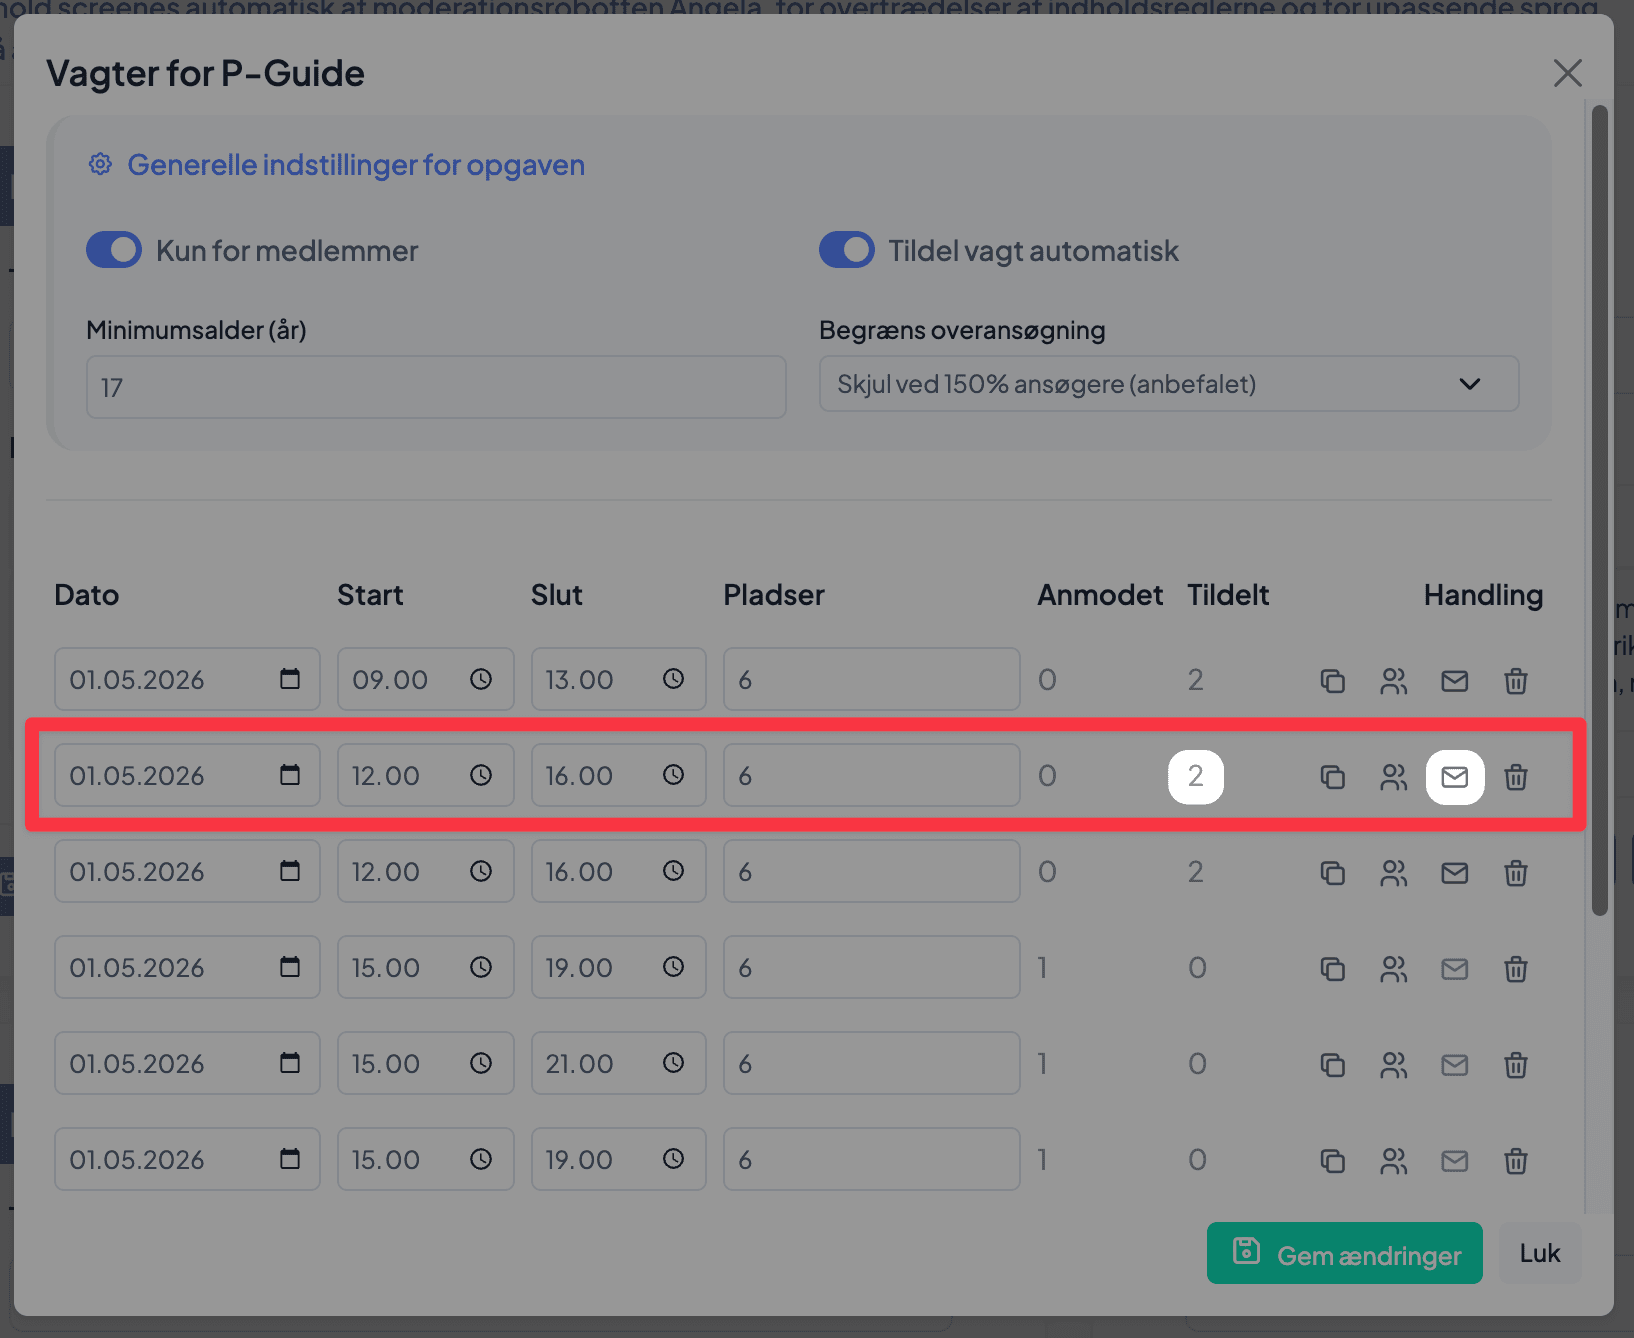Toggle the Kun for medlemmer switch
Viewport: 1634px width, 1338px height.
114,250
